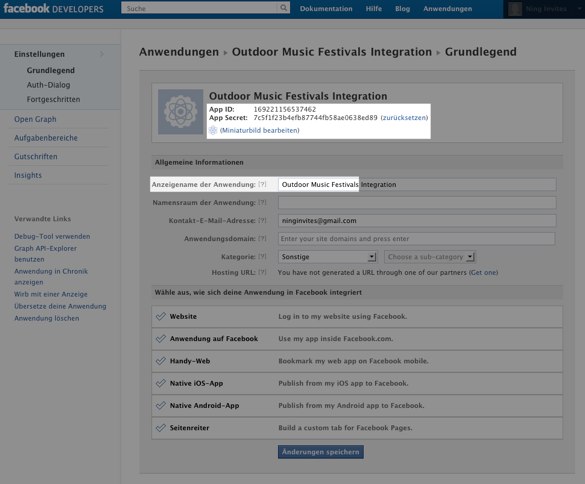Toggle the Website integration checkmark
This screenshot has width=585, height=484.
coord(161,316)
